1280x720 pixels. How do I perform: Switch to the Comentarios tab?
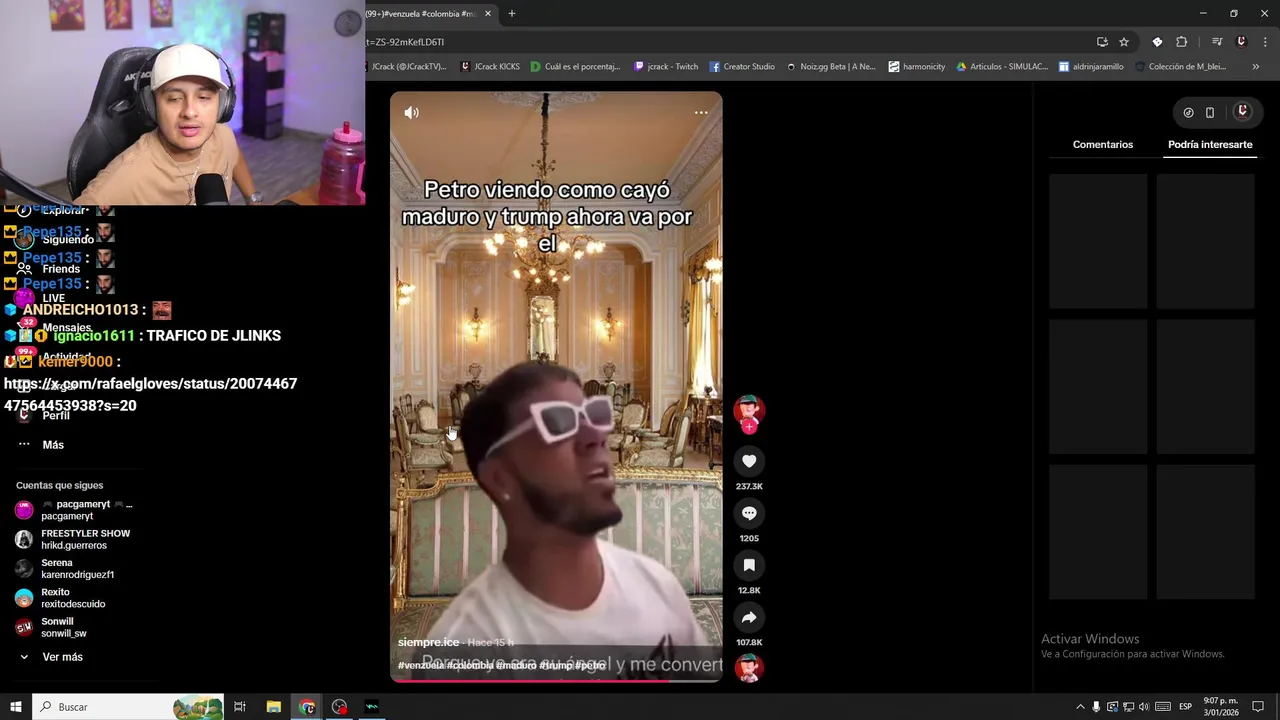[1103, 145]
